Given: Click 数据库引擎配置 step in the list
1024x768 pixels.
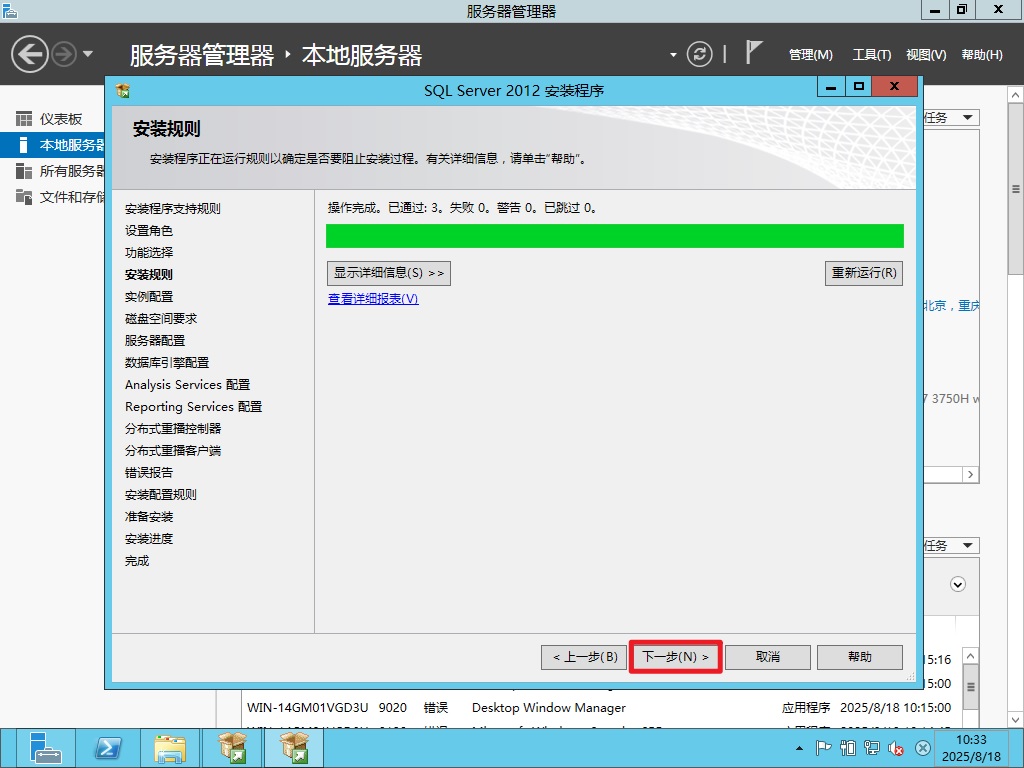Looking at the screenshot, I should (x=167, y=362).
